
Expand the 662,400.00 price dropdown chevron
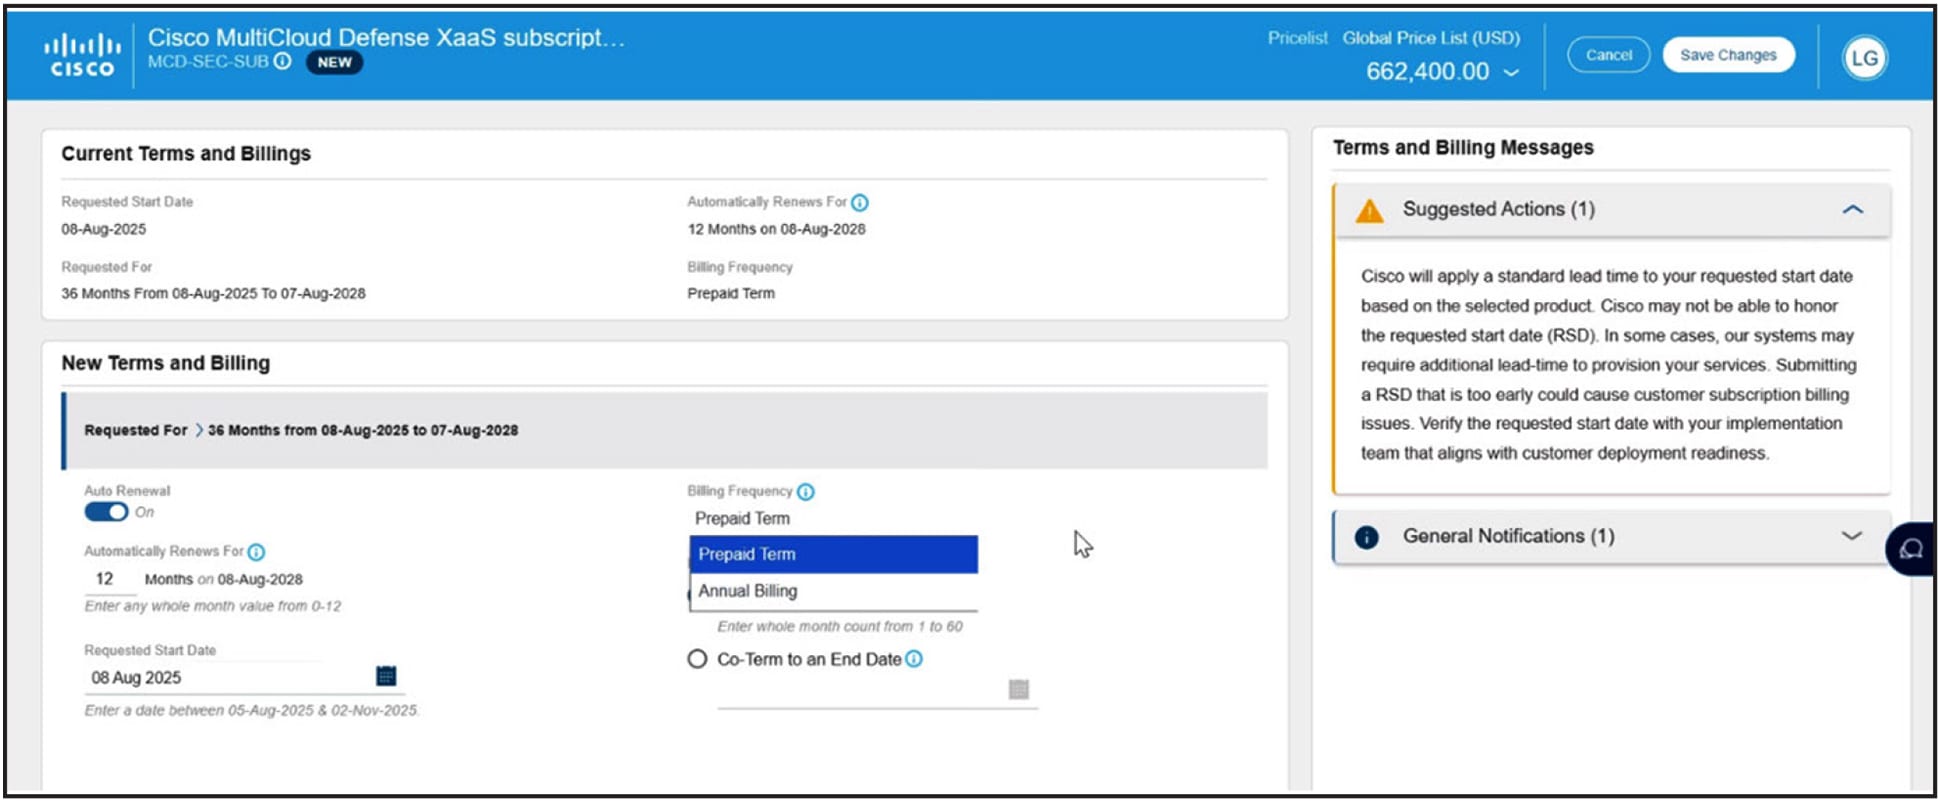[x=1511, y=72]
